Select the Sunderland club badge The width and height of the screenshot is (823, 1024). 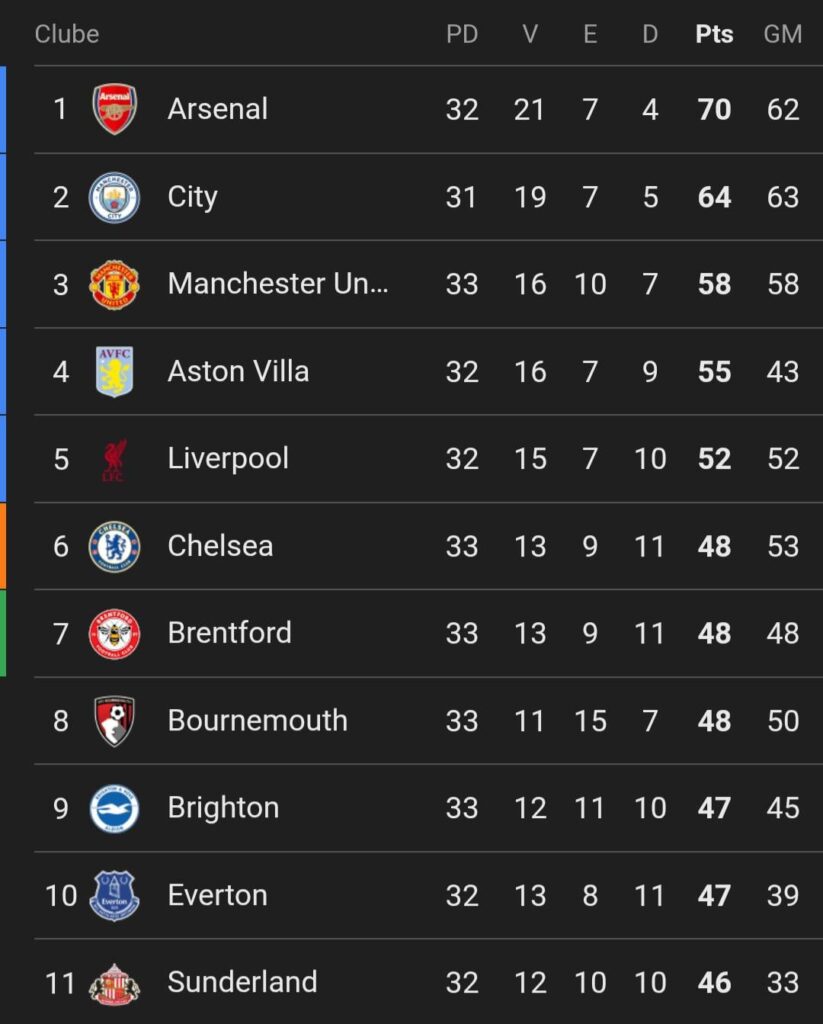(114, 983)
